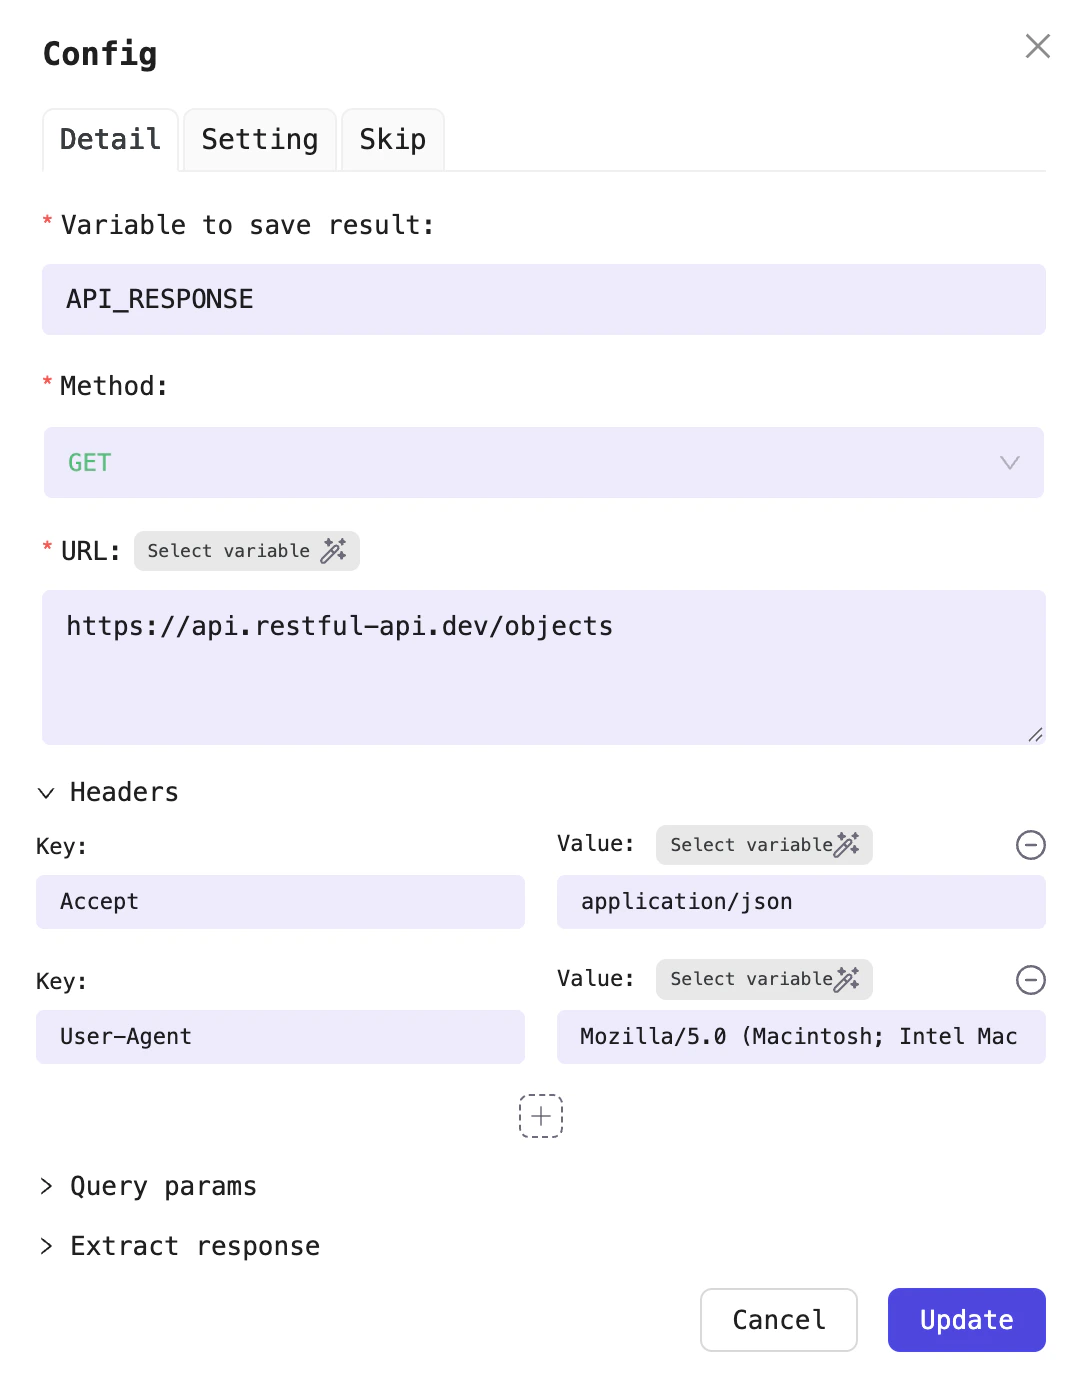Click the wand icon on User-Agent's Select variable
This screenshot has width=1078, height=1380.
point(847,979)
